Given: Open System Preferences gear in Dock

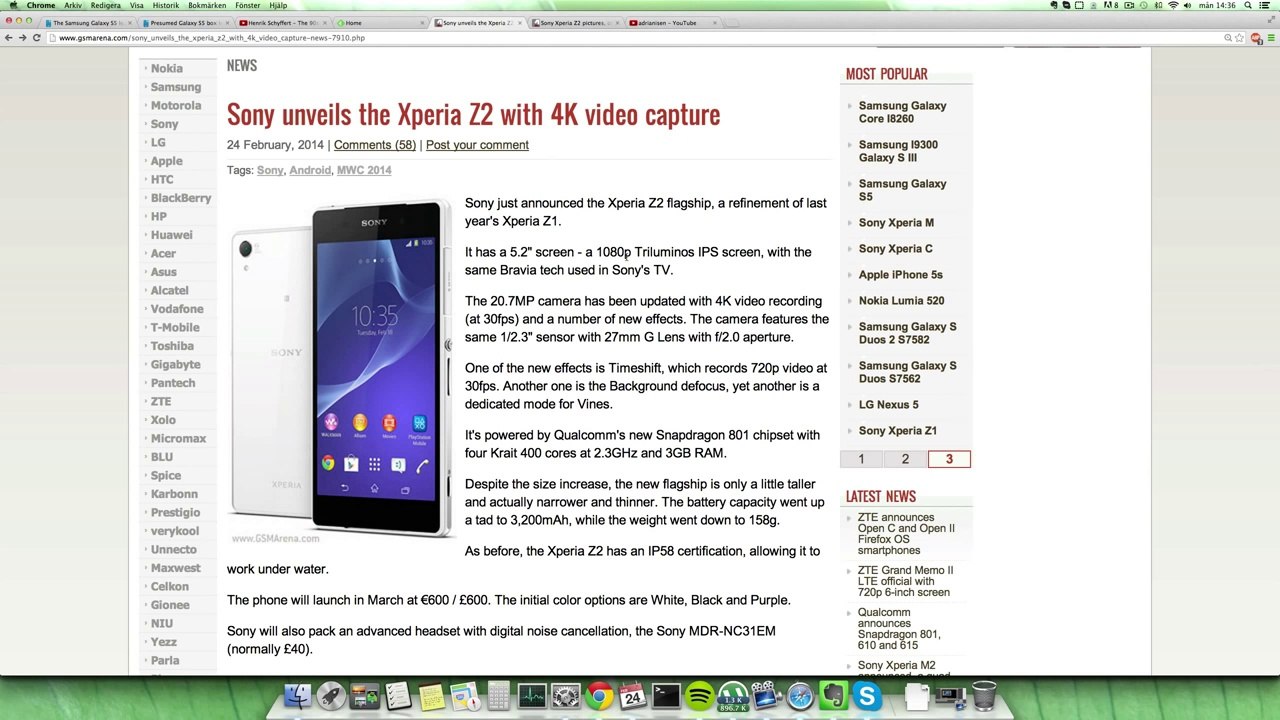Looking at the screenshot, I should coord(565,695).
